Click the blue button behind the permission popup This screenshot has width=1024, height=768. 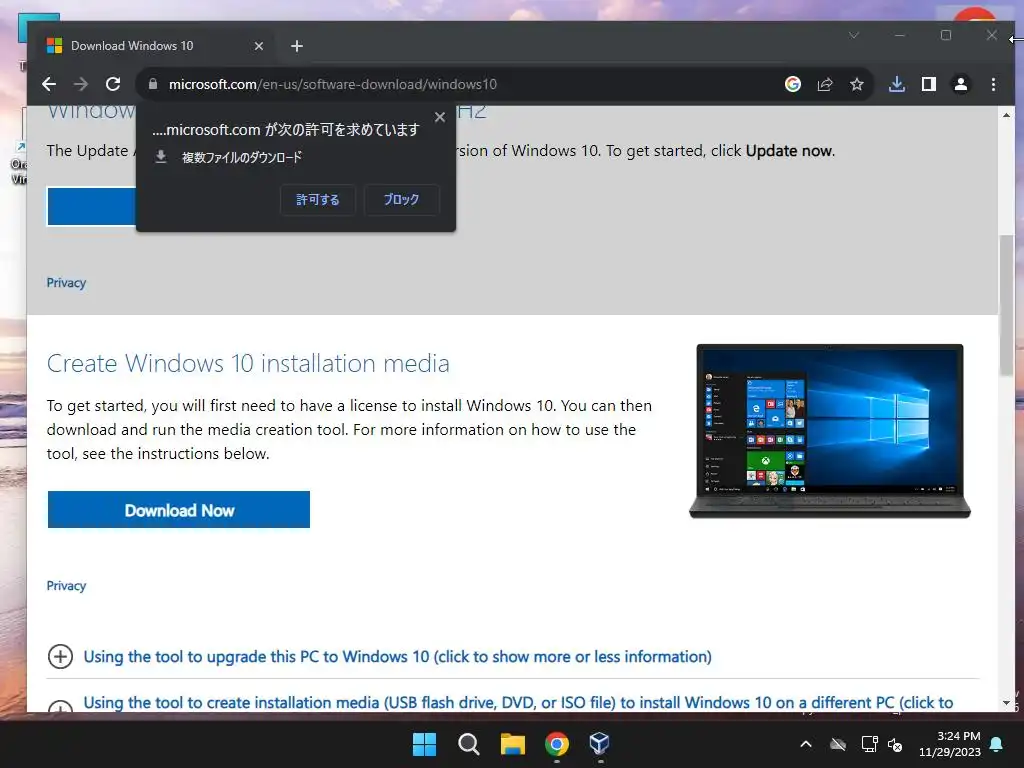[91, 206]
